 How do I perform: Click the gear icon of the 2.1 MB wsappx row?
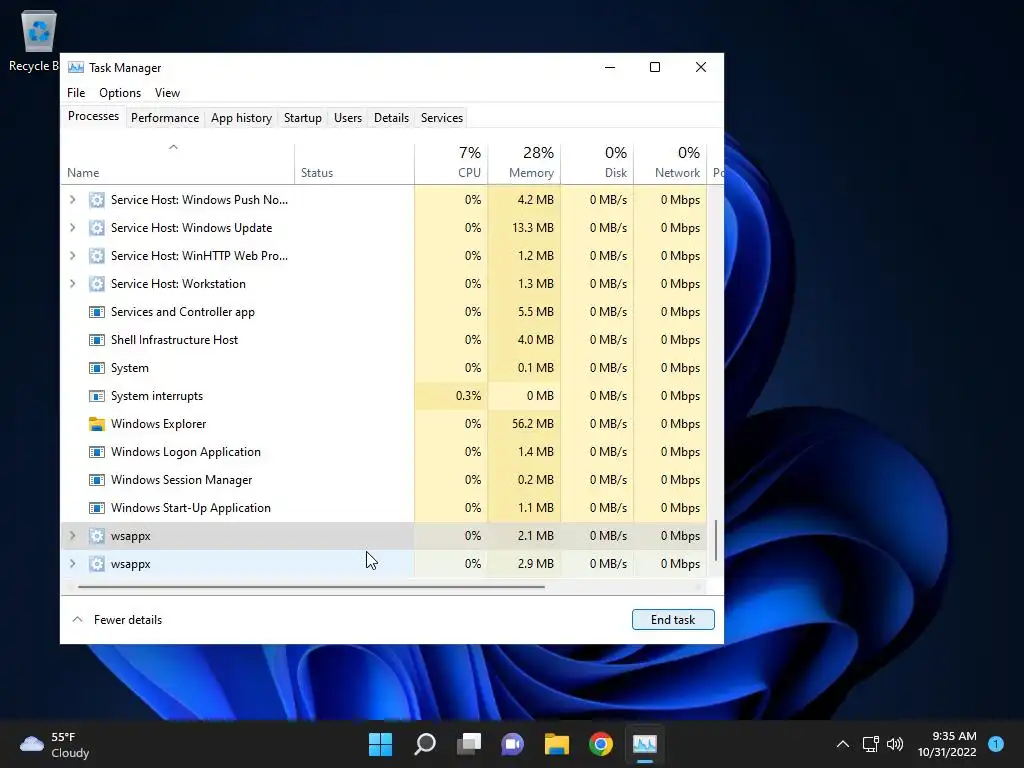tap(97, 536)
